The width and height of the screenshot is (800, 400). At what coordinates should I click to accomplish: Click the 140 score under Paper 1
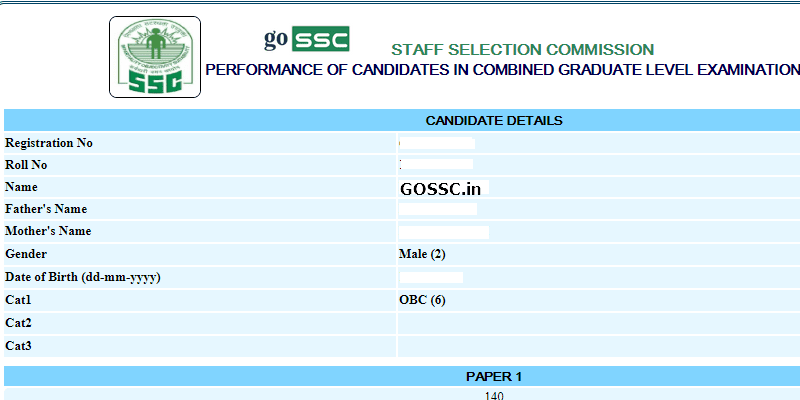[494, 396]
